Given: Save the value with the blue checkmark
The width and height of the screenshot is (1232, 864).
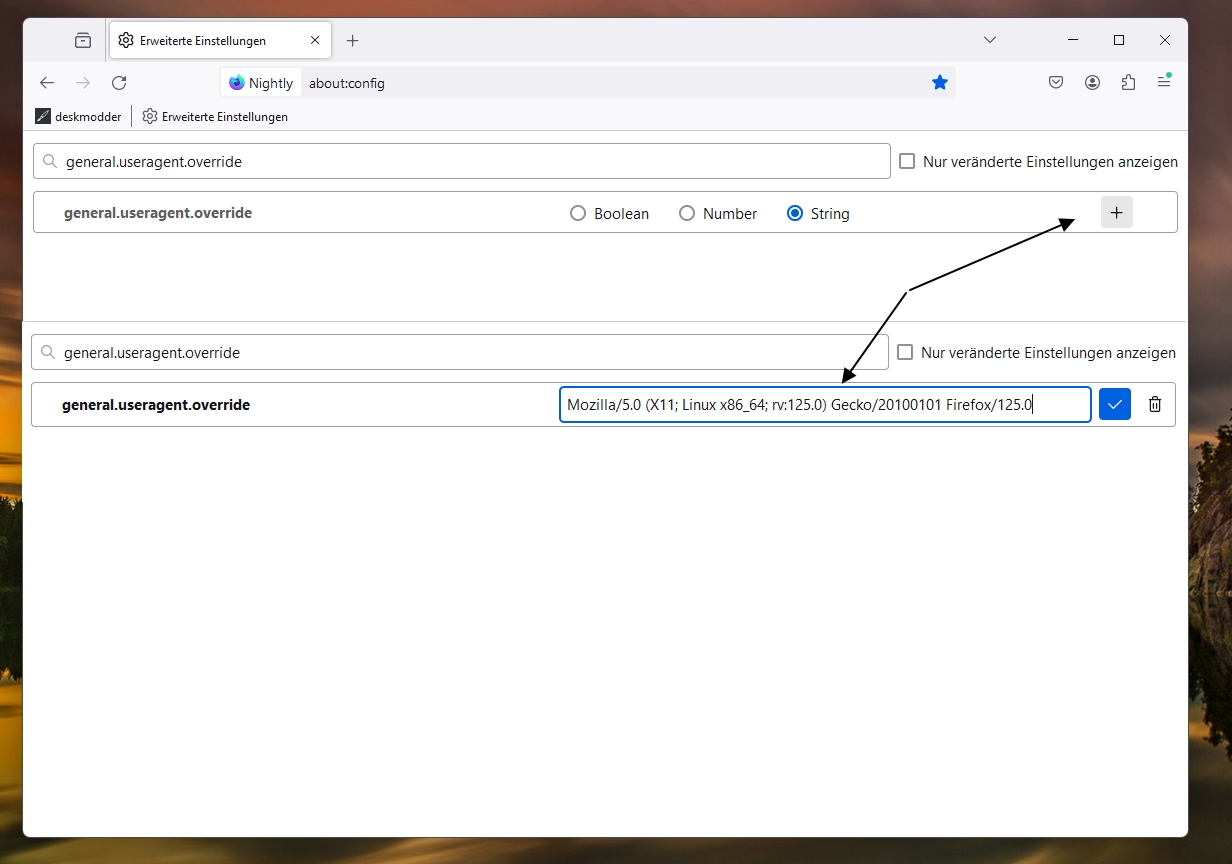Looking at the screenshot, I should coord(1115,404).
